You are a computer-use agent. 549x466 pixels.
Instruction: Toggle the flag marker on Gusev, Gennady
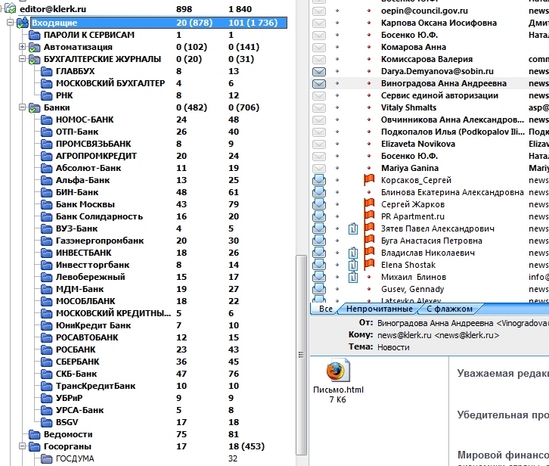pyautogui.click(x=369, y=289)
